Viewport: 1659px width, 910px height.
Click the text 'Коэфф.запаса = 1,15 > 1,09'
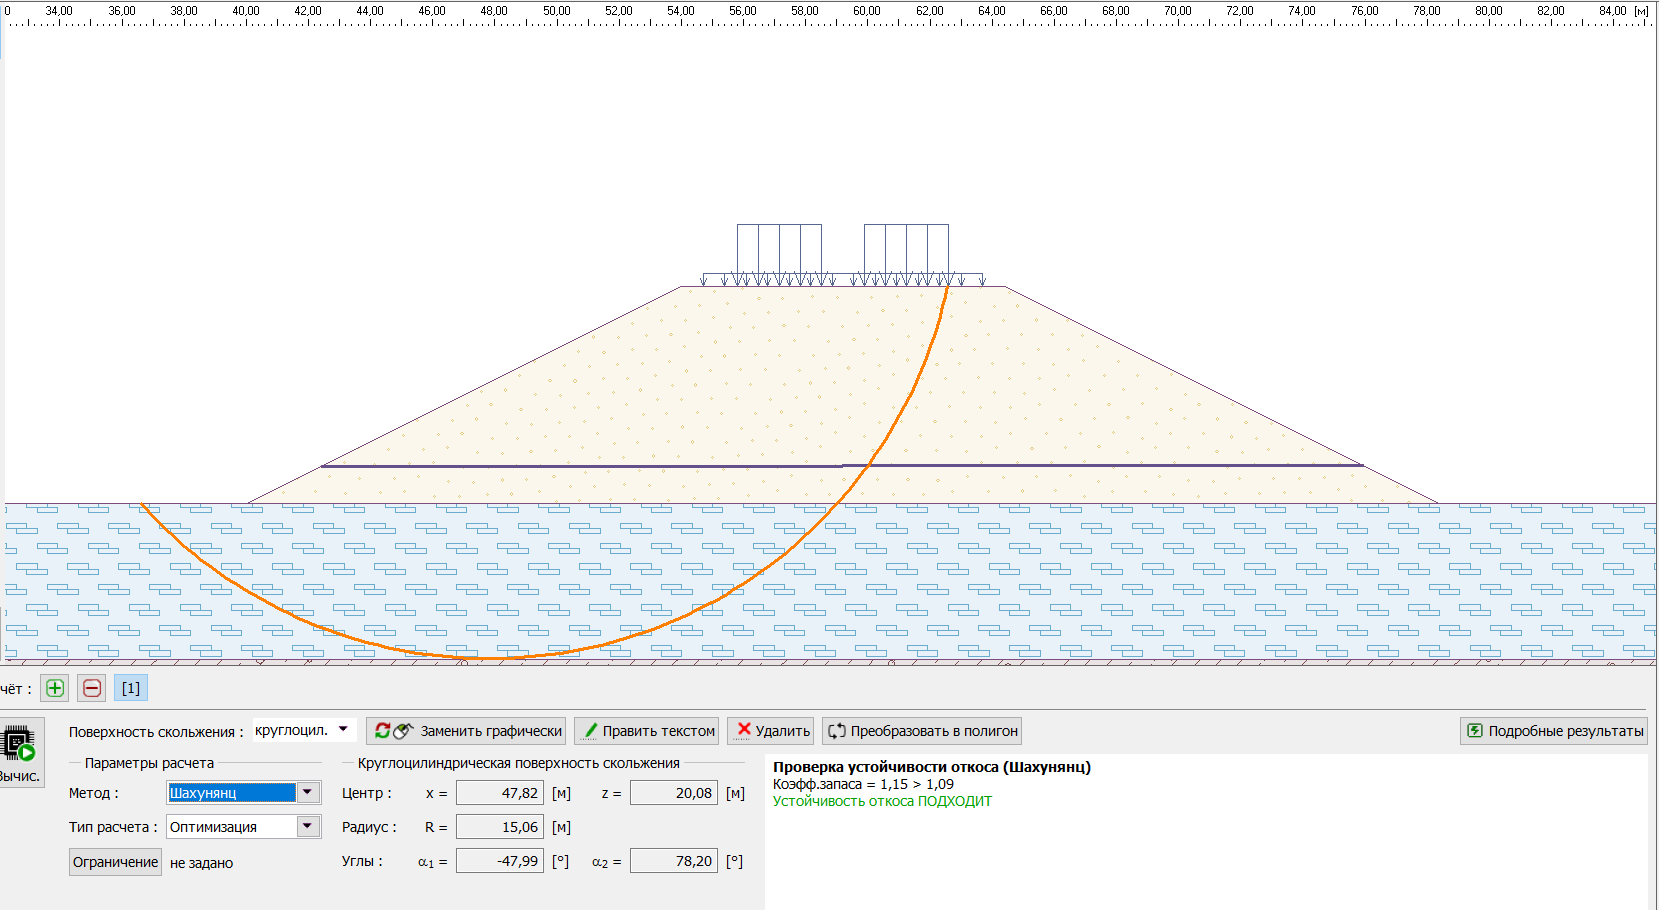click(x=863, y=784)
